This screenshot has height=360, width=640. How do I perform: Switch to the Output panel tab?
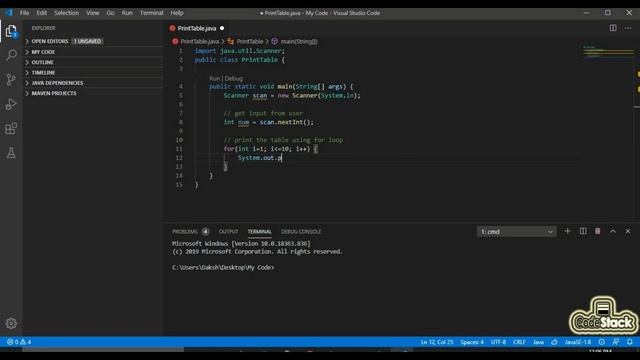tap(228, 231)
